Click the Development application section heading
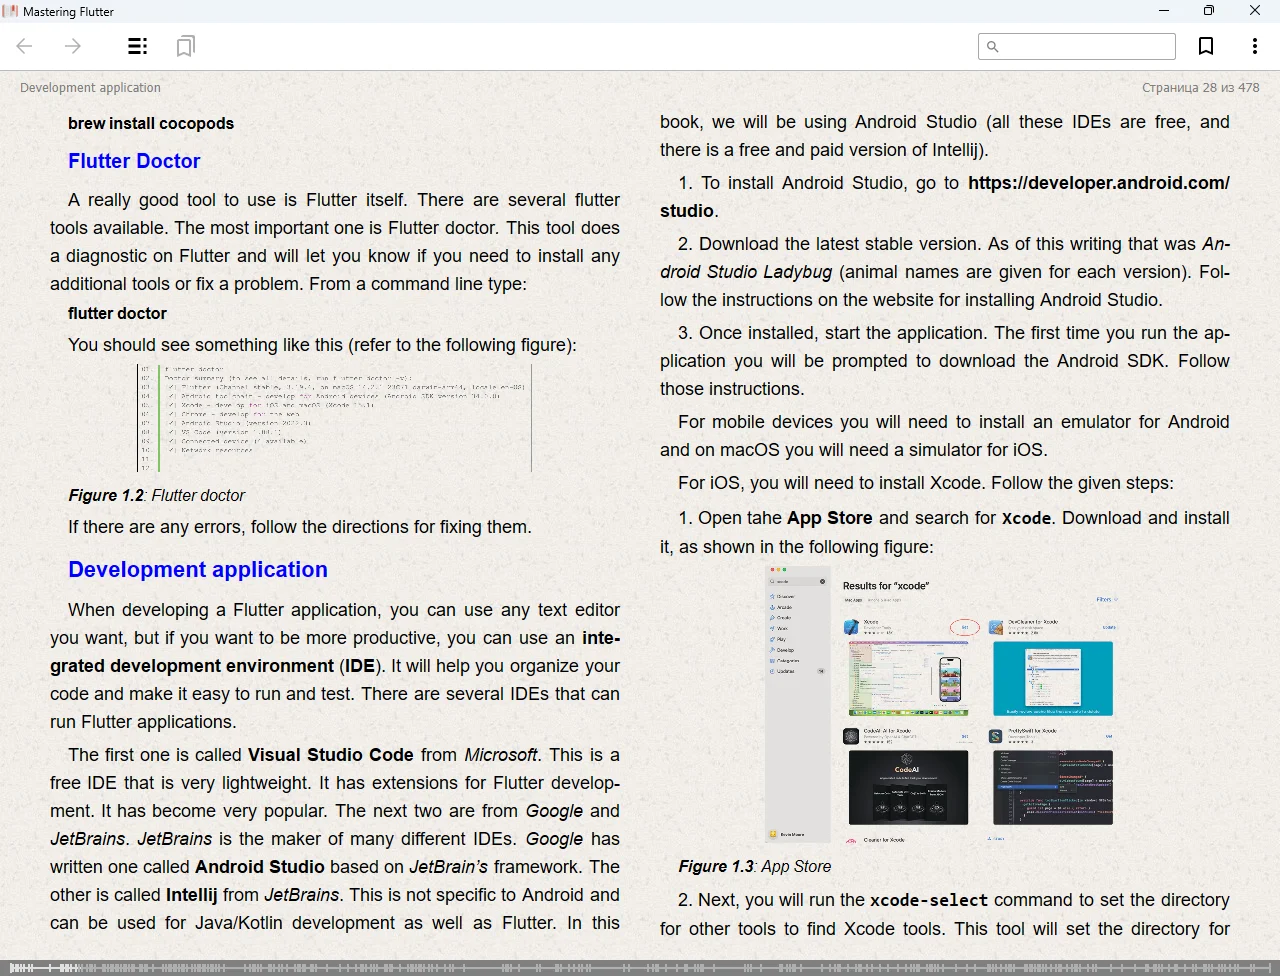This screenshot has width=1280, height=976. click(x=198, y=569)
